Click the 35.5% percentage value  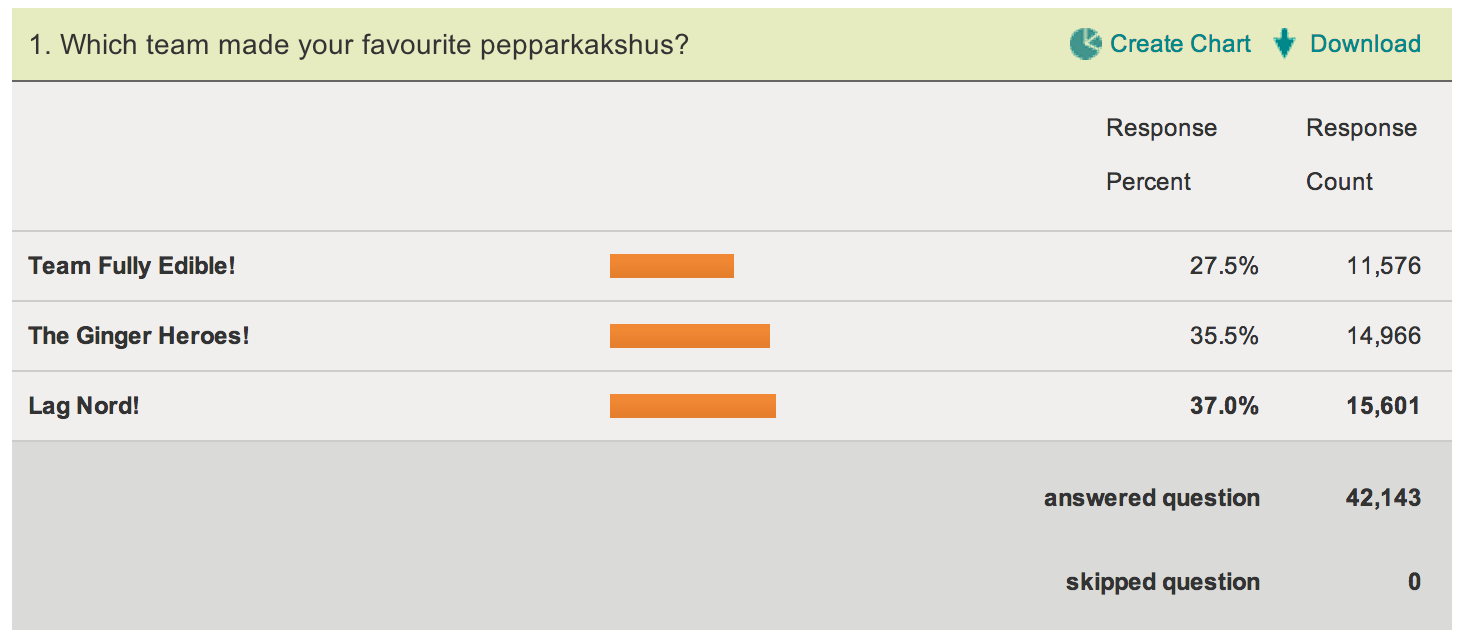pos(1224,336)
